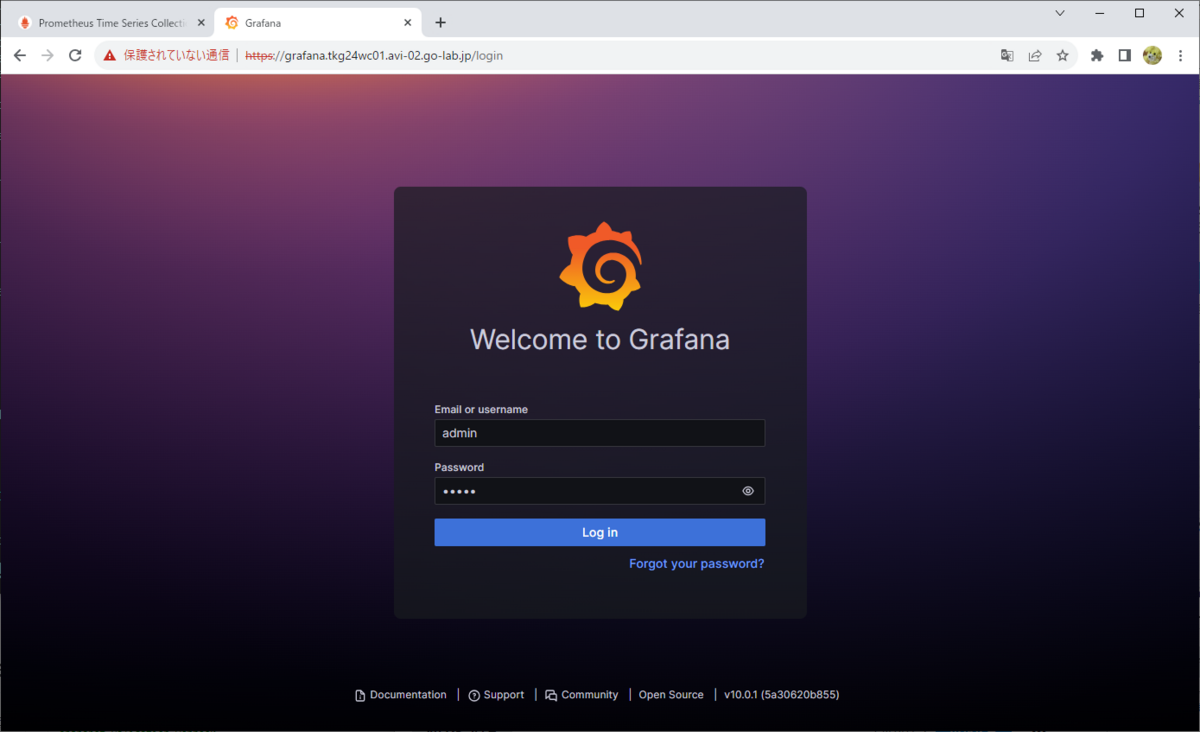Click the red not-secure warning icon
1200x732 pixels.
[110, 56]
